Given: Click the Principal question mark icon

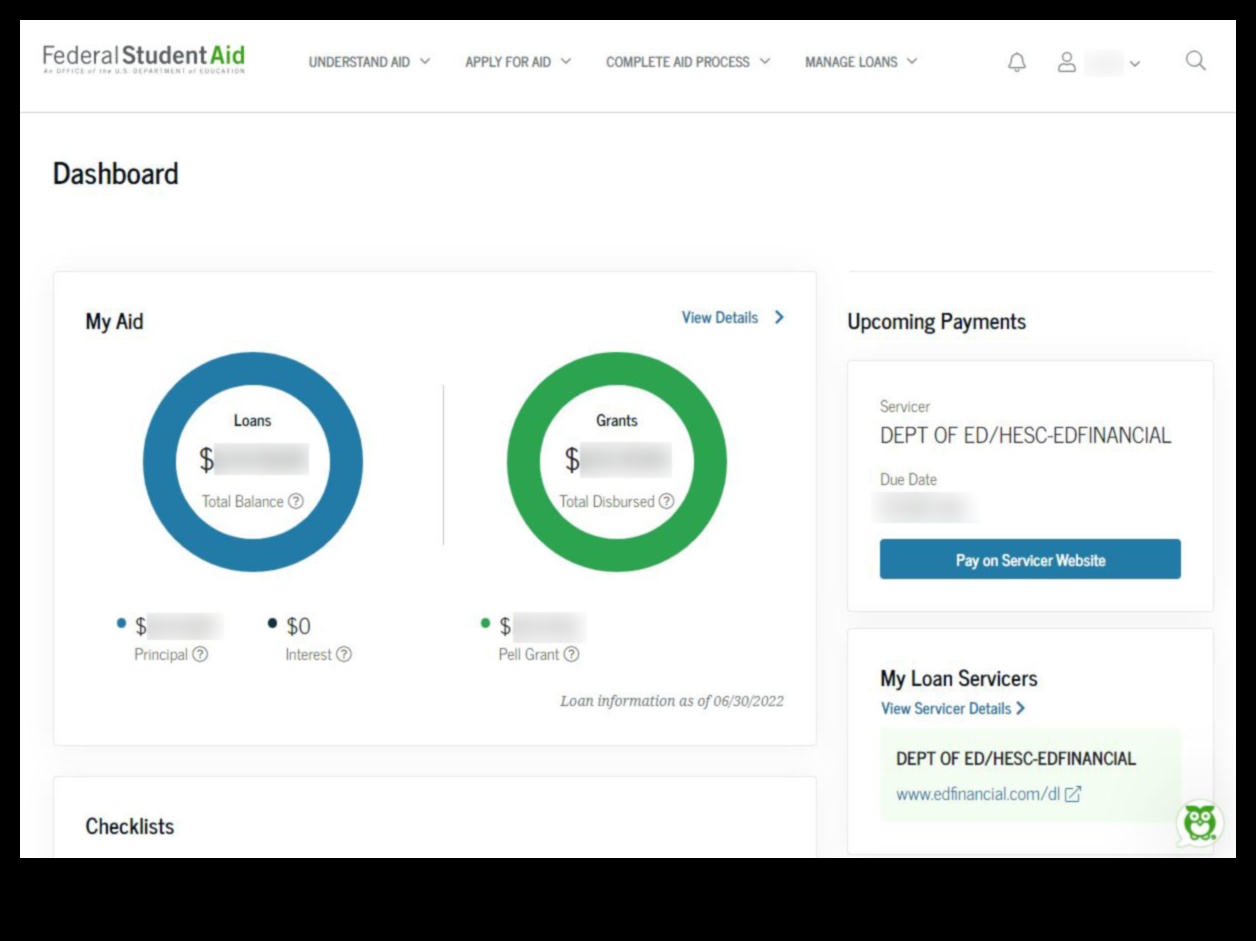Looking at the screenshot, I should (x=200, y=654).
